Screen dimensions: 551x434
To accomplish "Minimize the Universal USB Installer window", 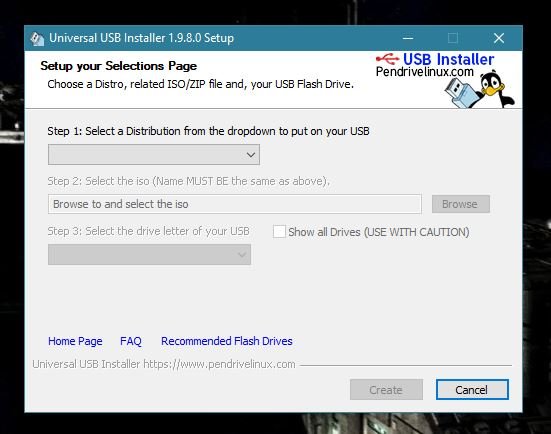I will click(408, 38).
